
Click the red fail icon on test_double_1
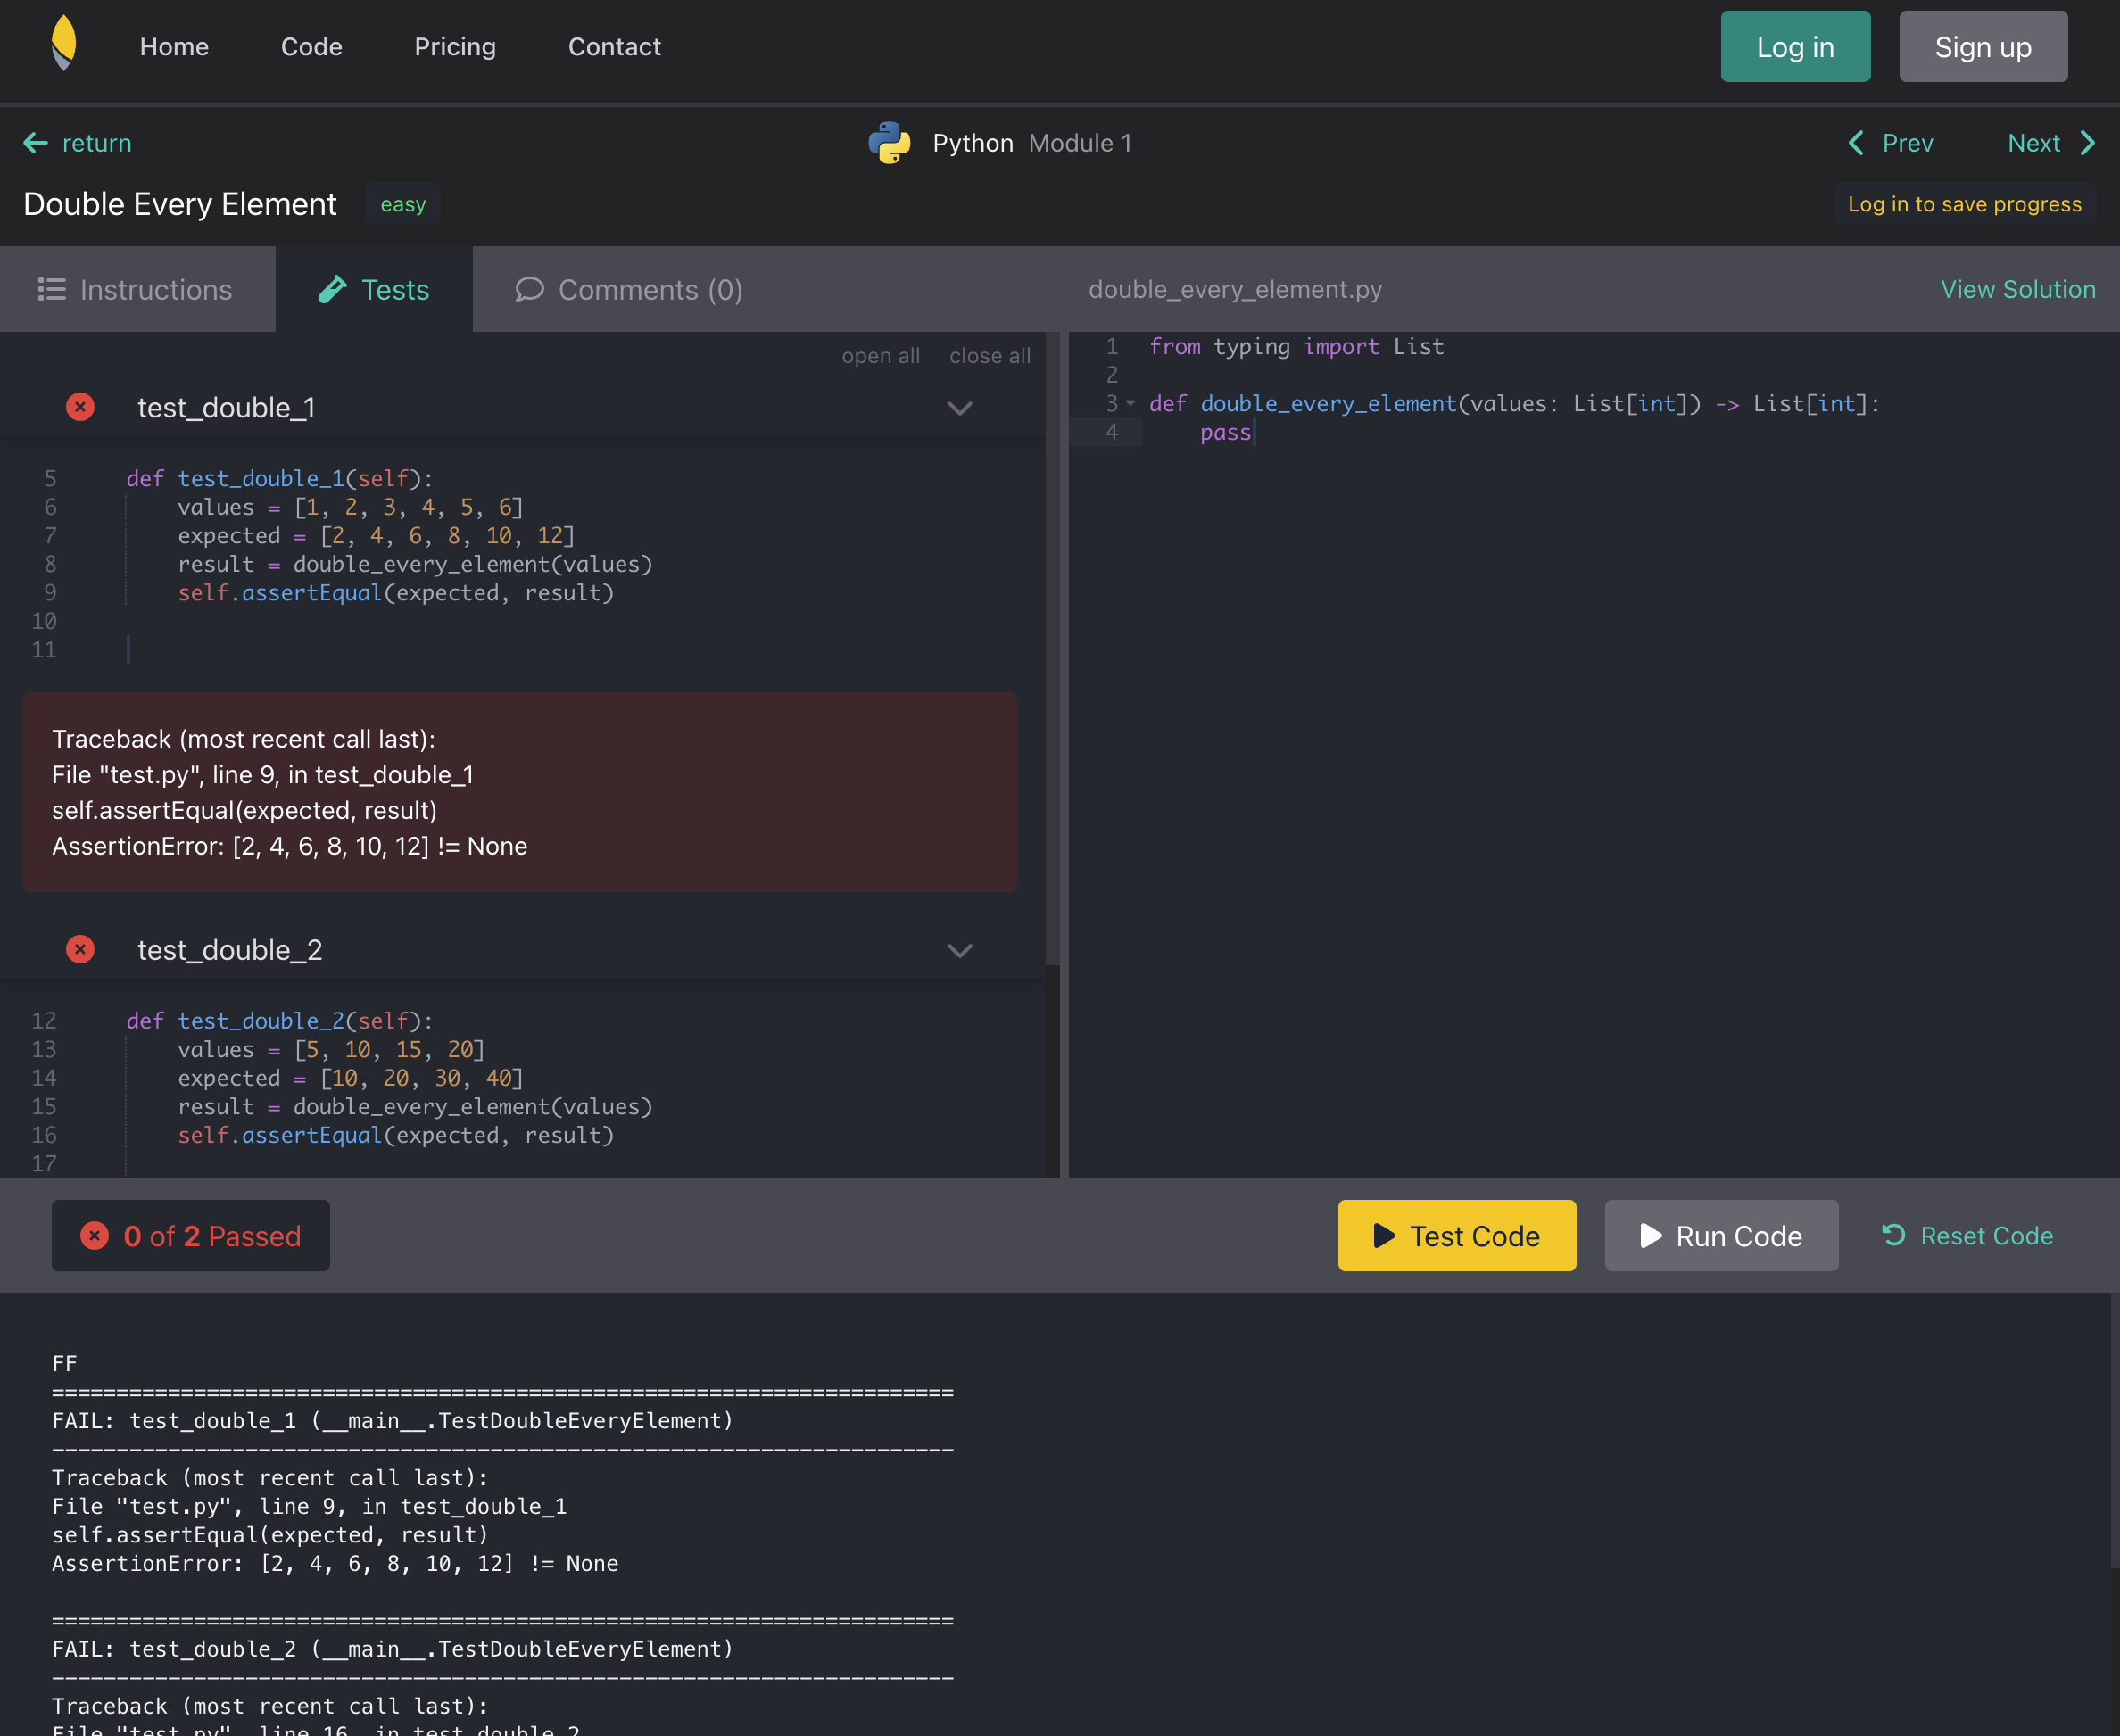click(x=80, y=407)
